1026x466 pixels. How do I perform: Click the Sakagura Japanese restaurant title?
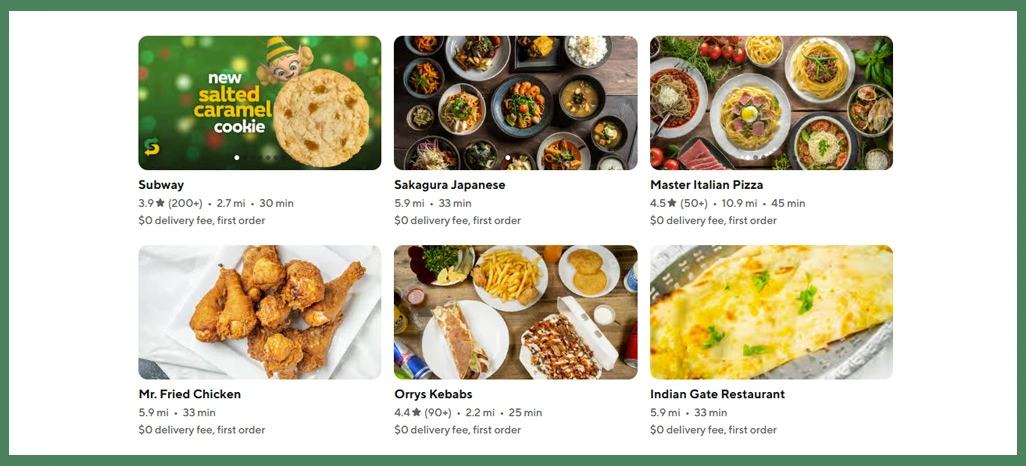point(450,185)
